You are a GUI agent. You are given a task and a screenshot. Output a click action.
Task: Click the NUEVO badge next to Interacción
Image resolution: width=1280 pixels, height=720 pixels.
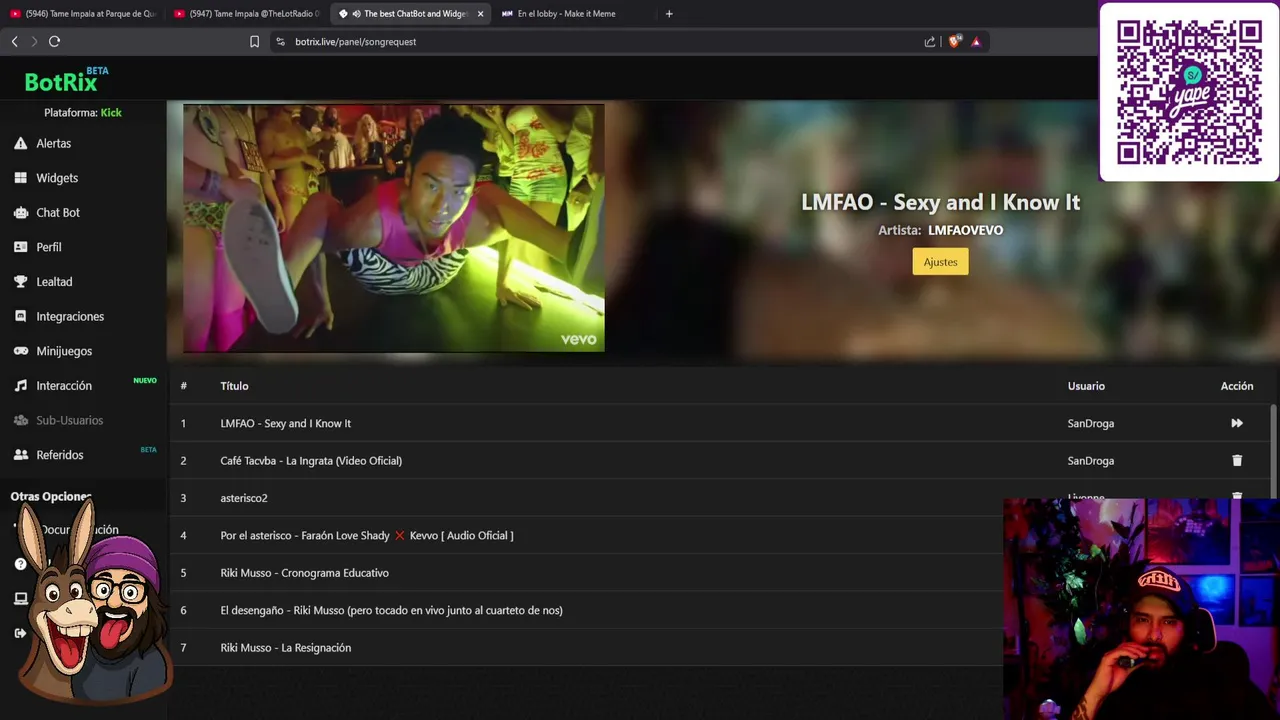145,380
